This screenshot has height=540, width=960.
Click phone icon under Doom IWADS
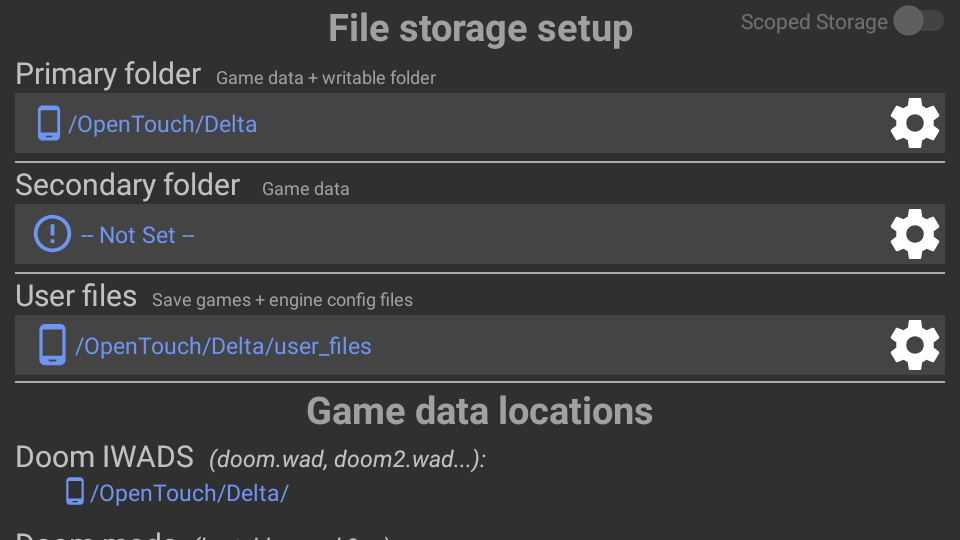point(75,492)
